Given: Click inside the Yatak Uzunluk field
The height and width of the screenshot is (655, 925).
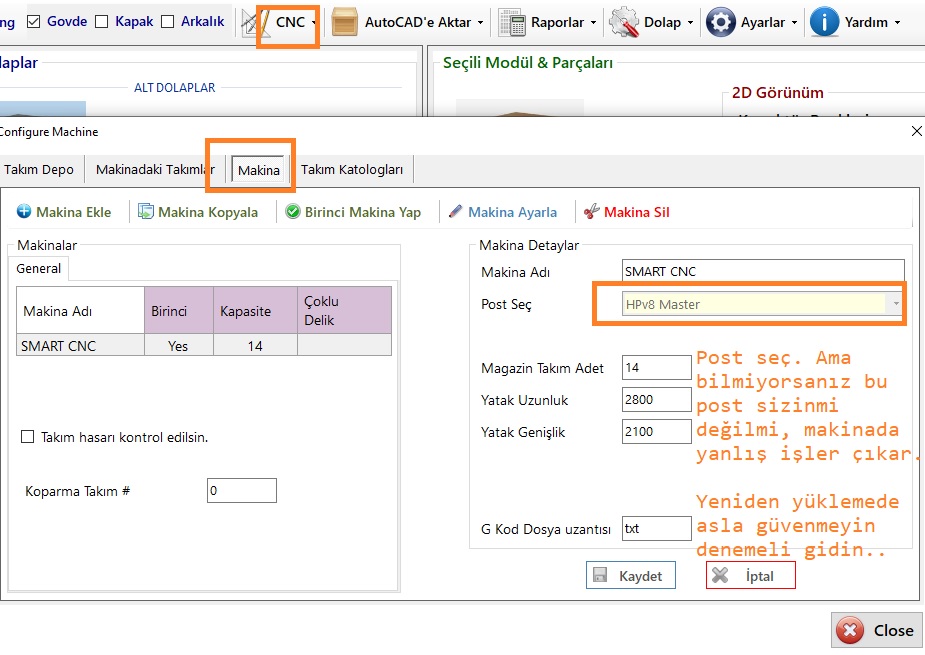Looking at the screenshot, I should 656,400.
